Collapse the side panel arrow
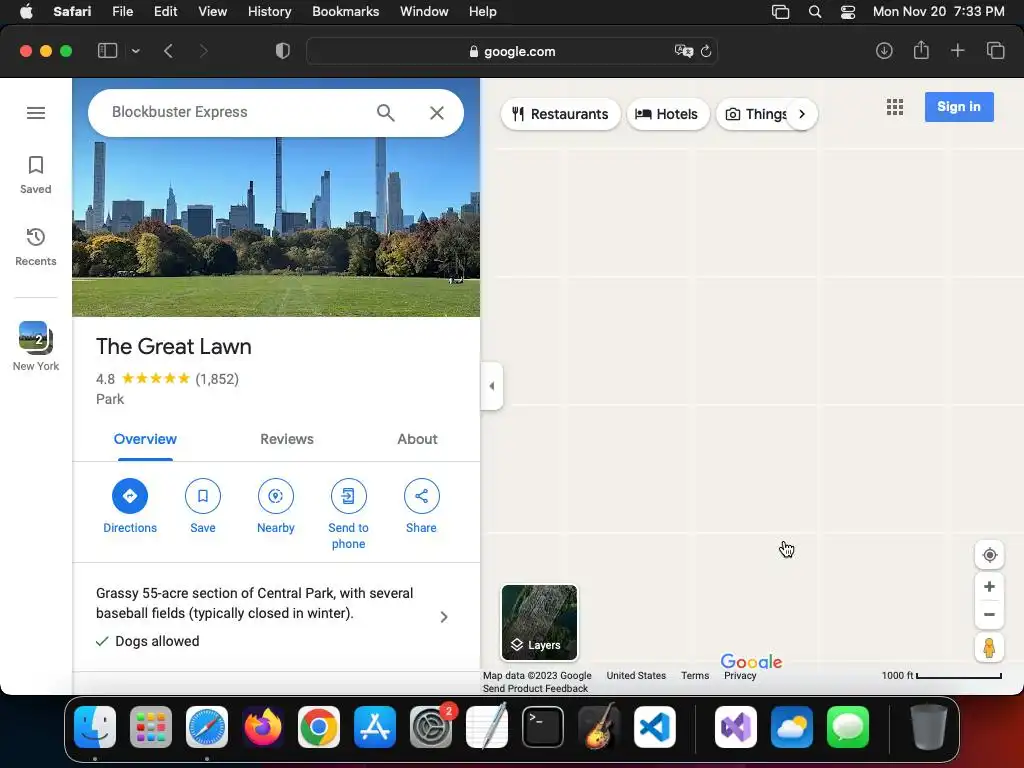Image resolution: width=1024 pixels, height=768 pixels. tap(492, 386)
